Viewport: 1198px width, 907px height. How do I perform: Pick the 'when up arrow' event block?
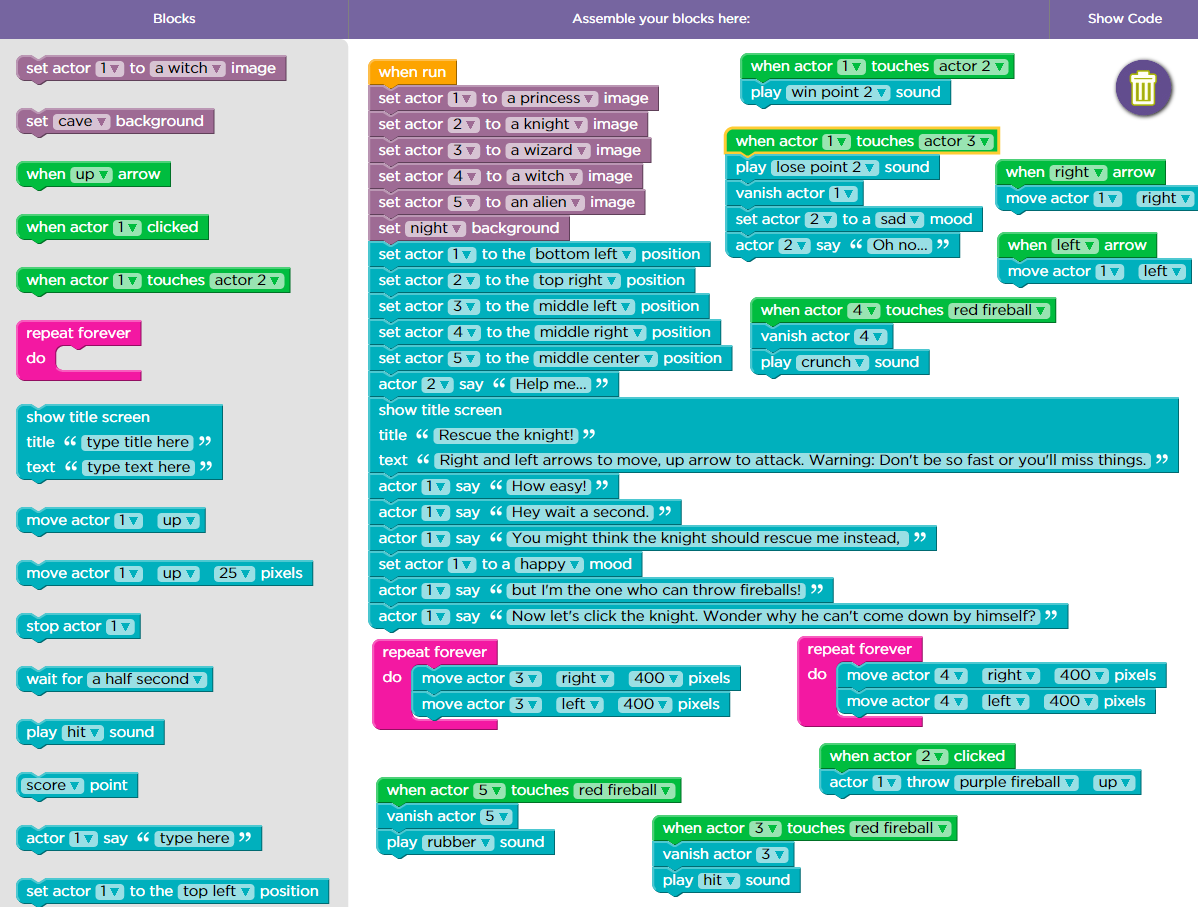click(x=92, y=174)
